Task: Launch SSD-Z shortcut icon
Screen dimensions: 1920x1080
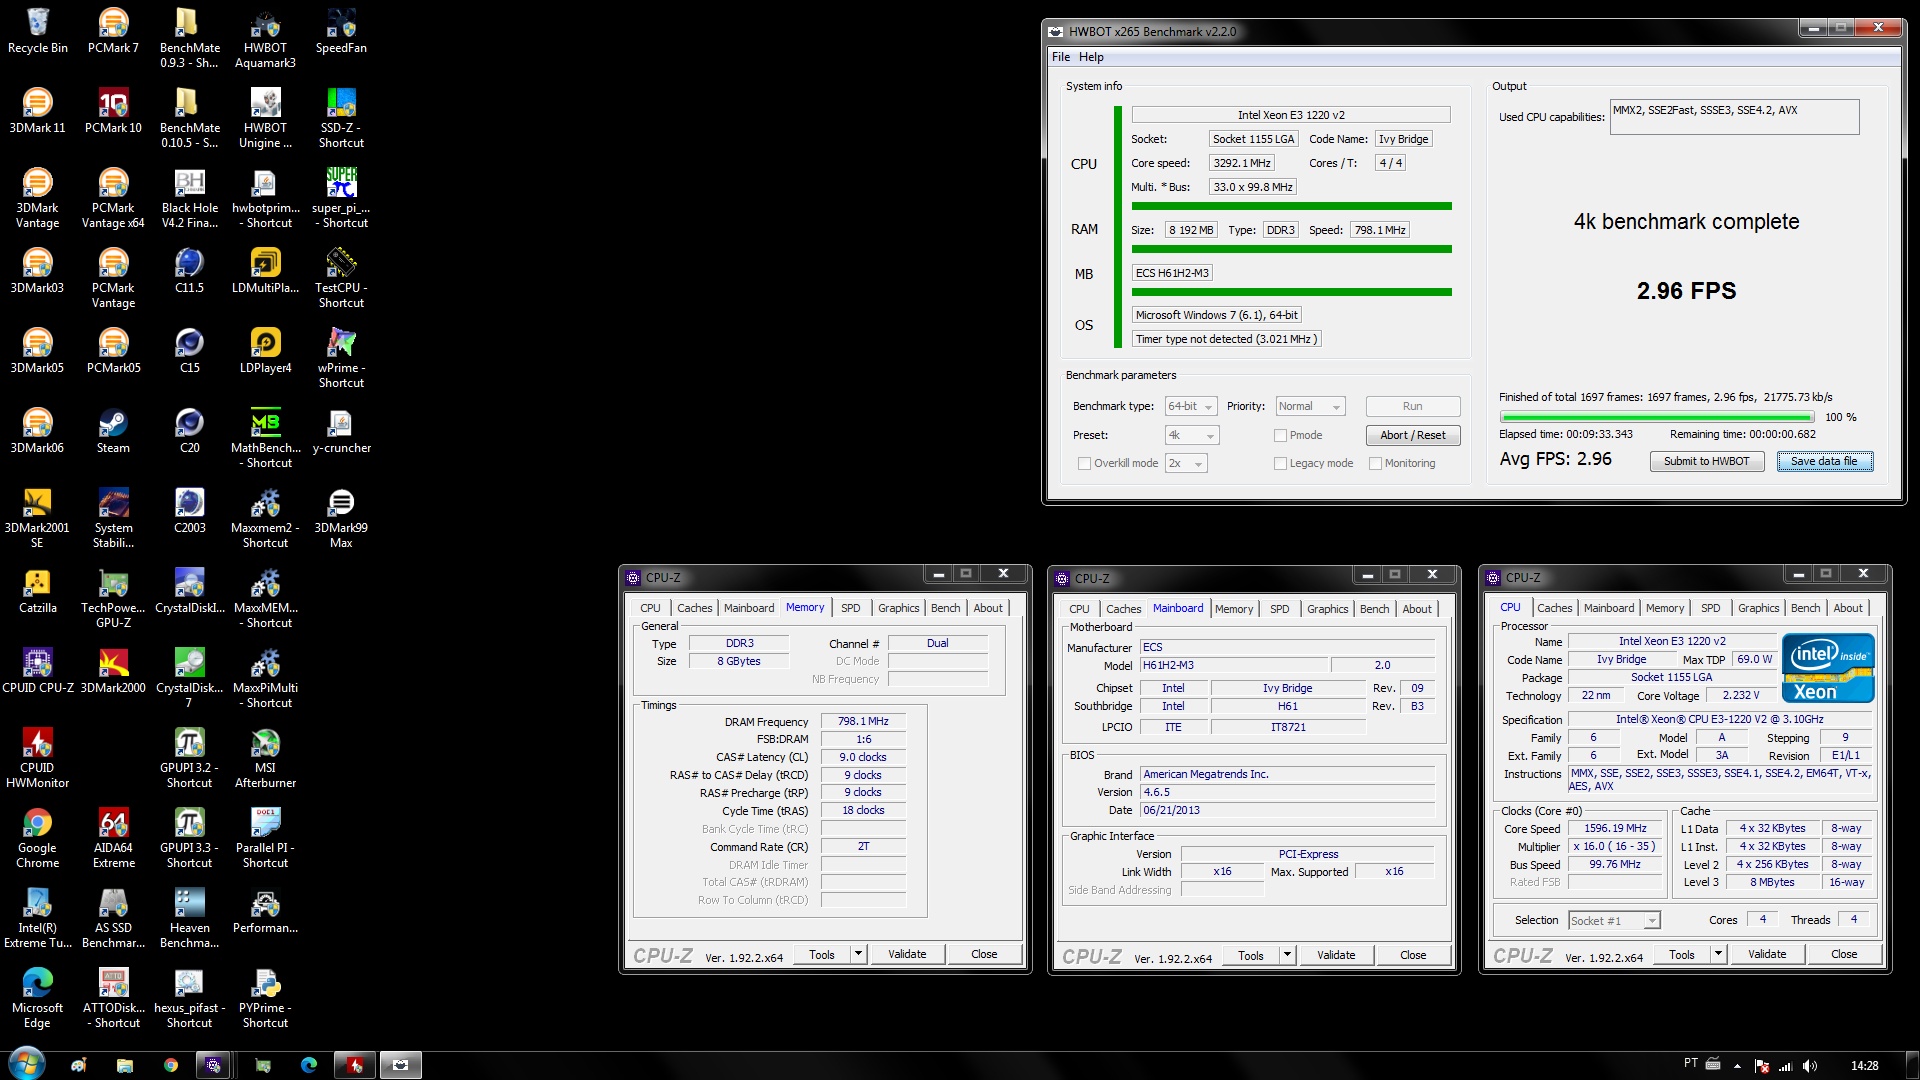Action: pyautogui.click(x=341, y=118)
